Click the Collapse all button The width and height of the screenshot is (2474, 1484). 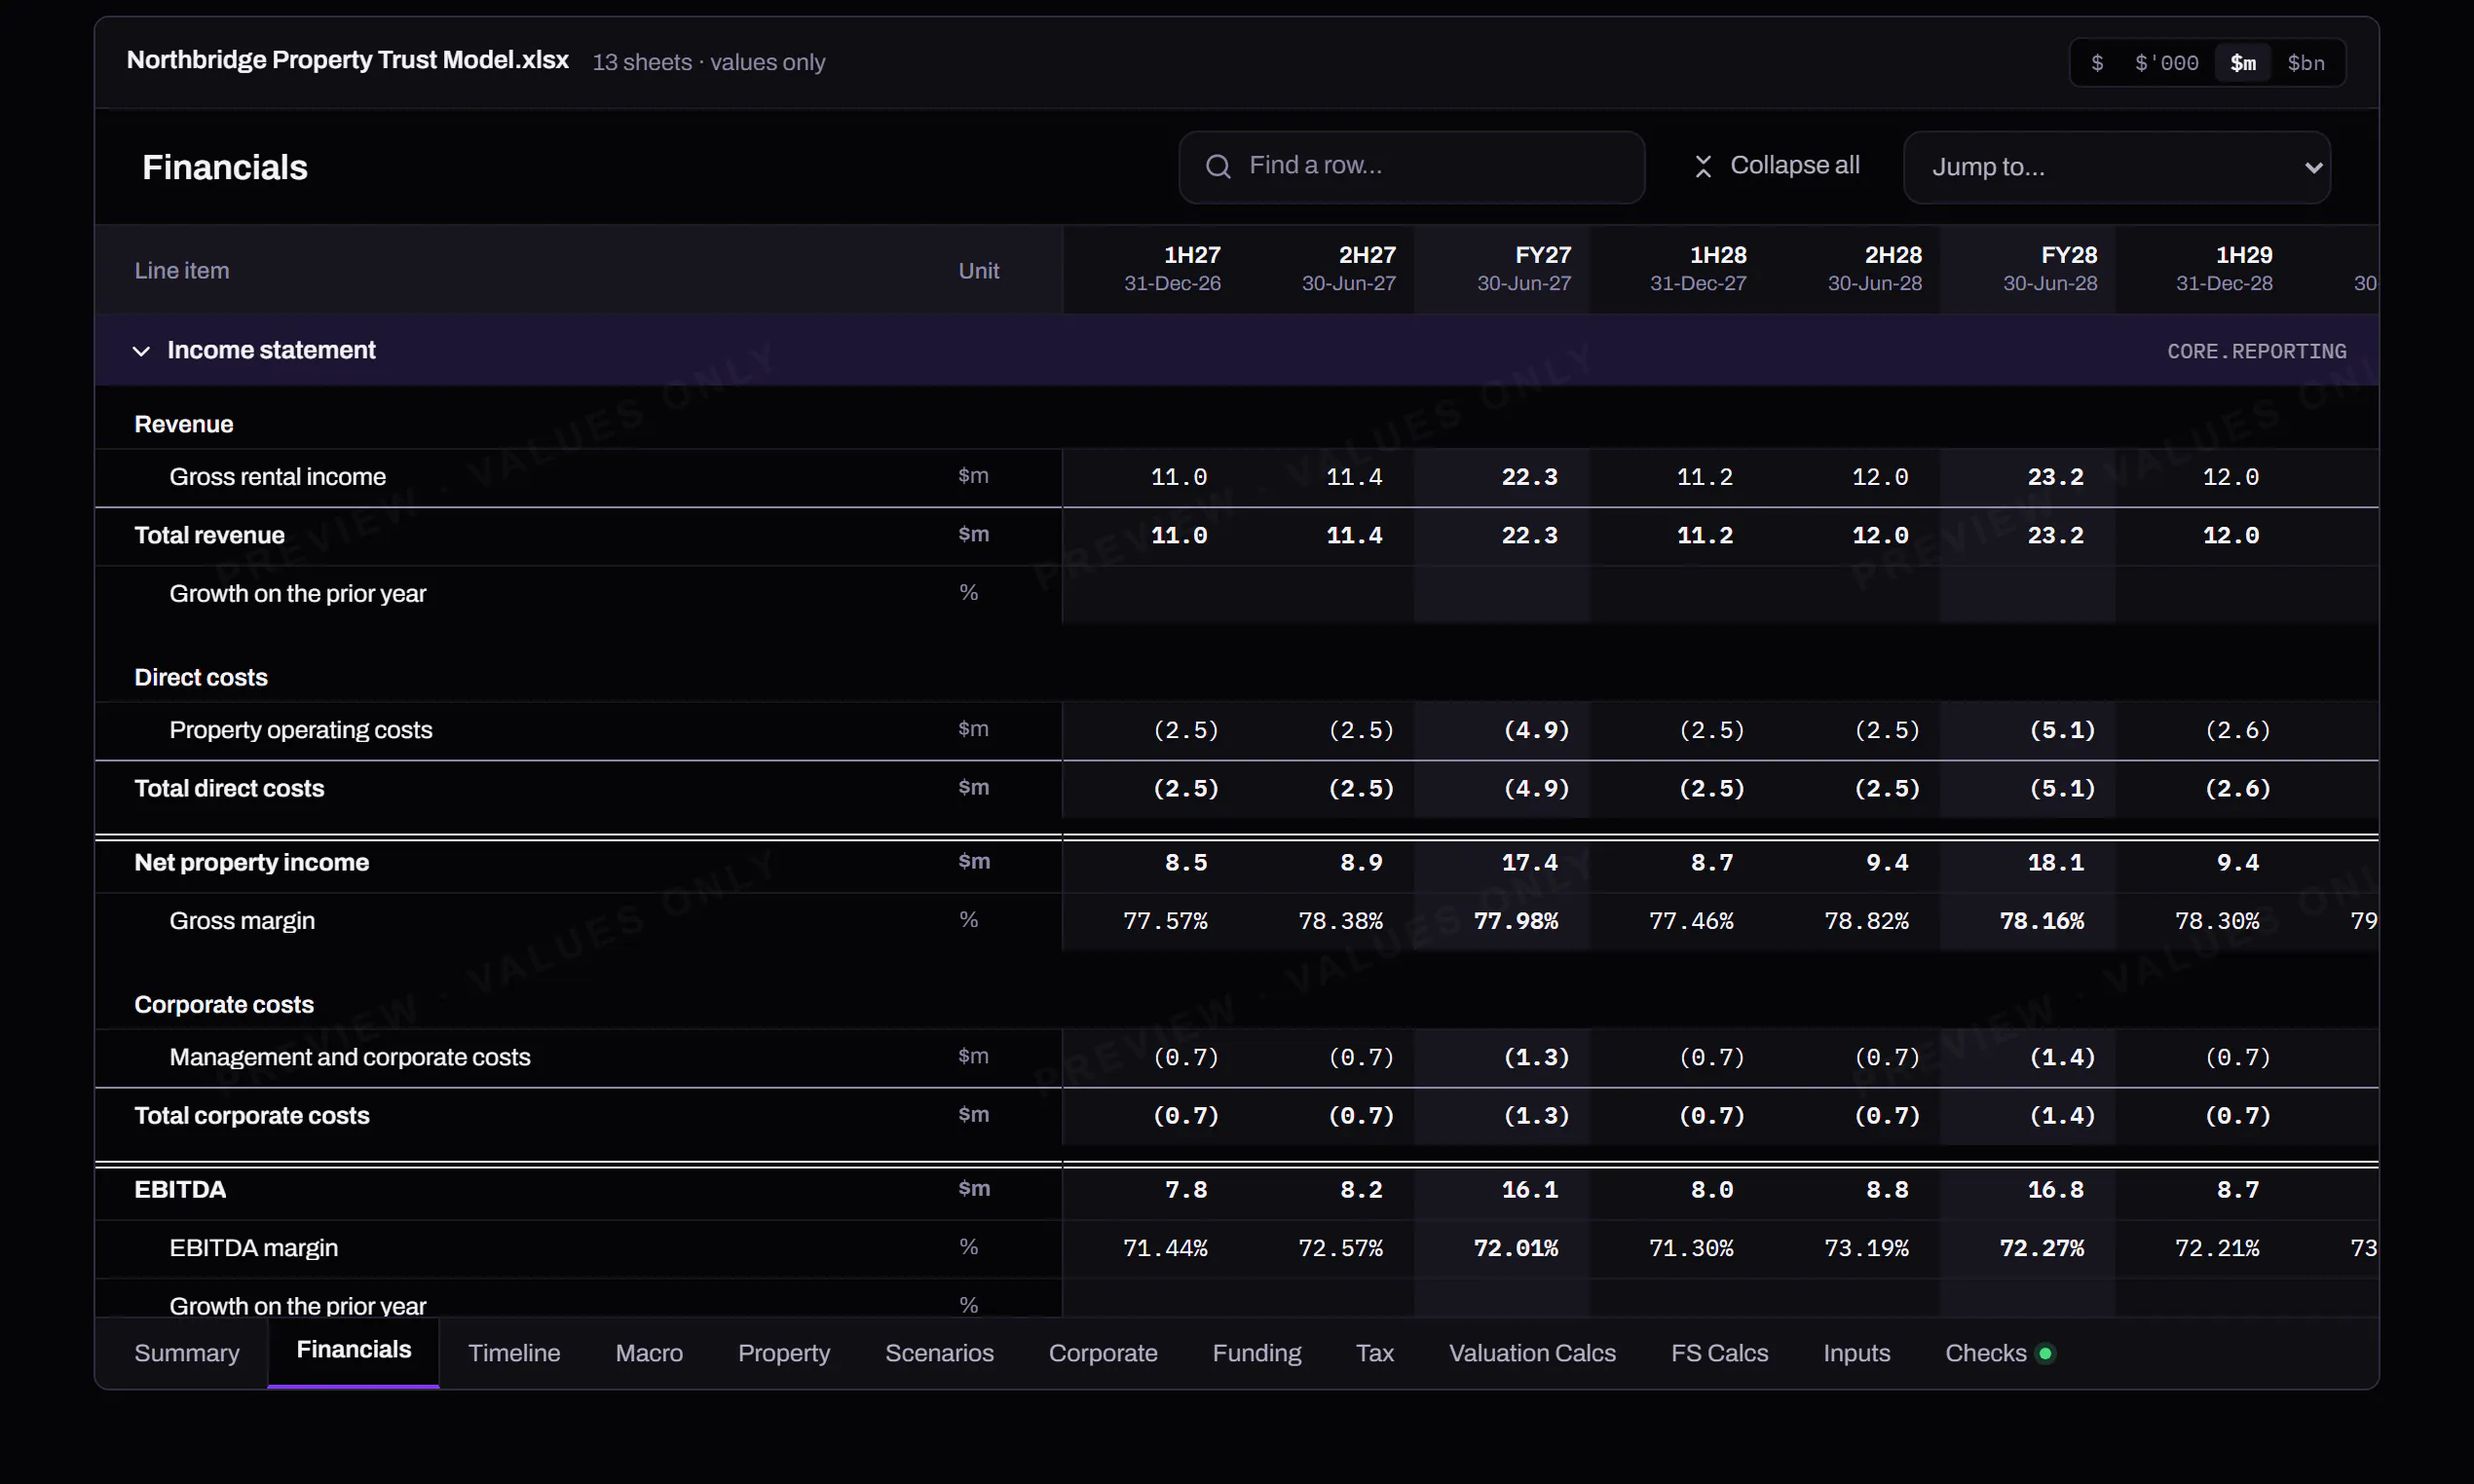coord(1777,166)
